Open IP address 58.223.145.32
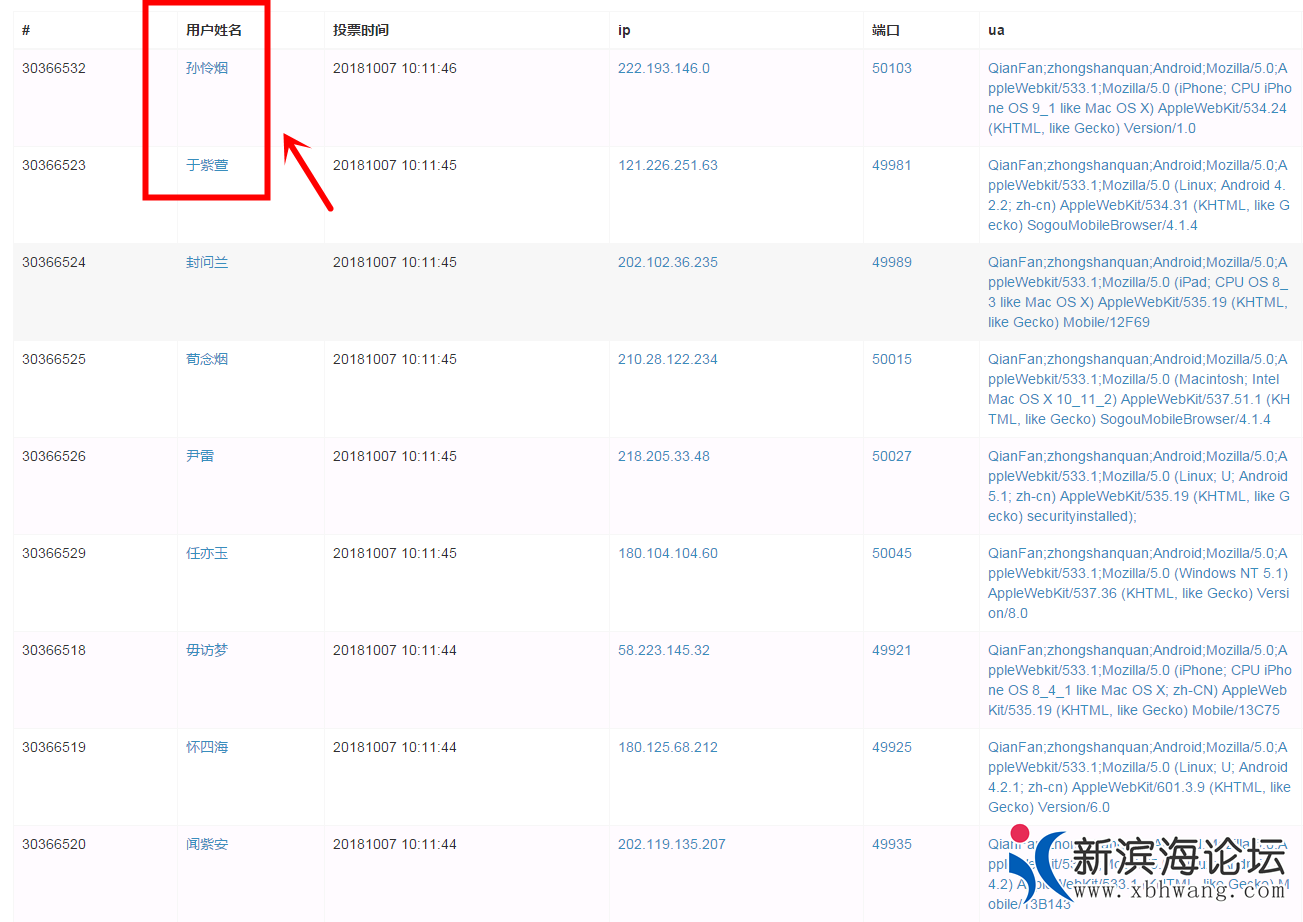Screen dimensions: 1303x922 pyautogui.click(x=663, y=650)
